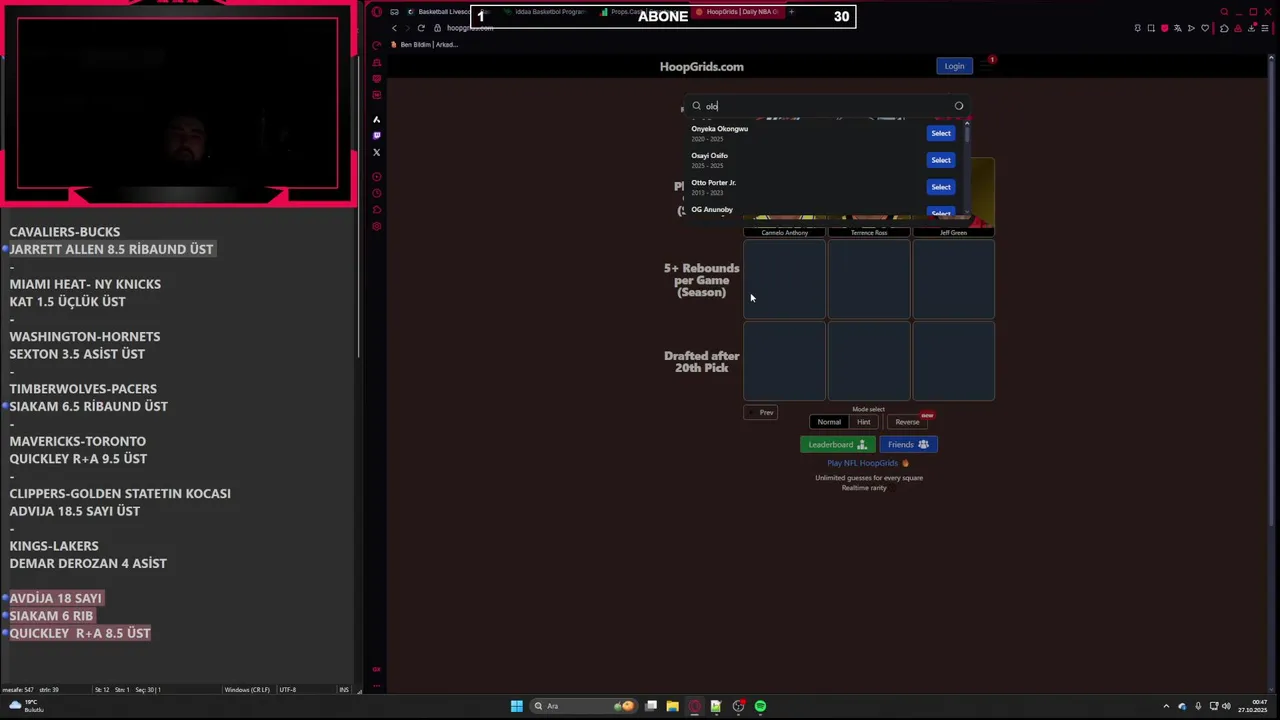Image resolution: width=1280 pixels, height=720 pixels.
Task: Open the first cell in Drafted after 20th row
Action: 784,361
